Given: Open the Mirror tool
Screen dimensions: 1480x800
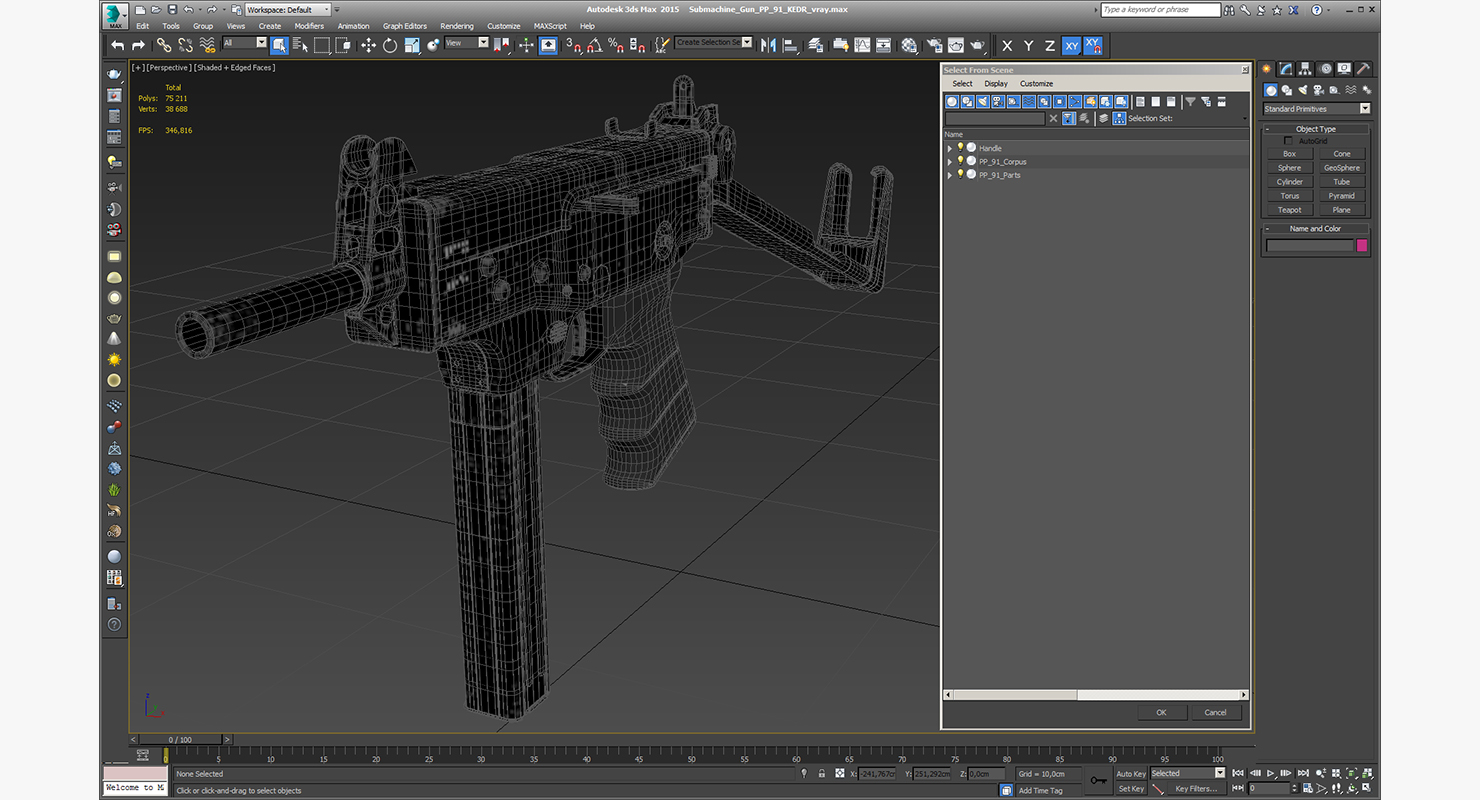Looking at the screenshot, I should coord(769,45).
